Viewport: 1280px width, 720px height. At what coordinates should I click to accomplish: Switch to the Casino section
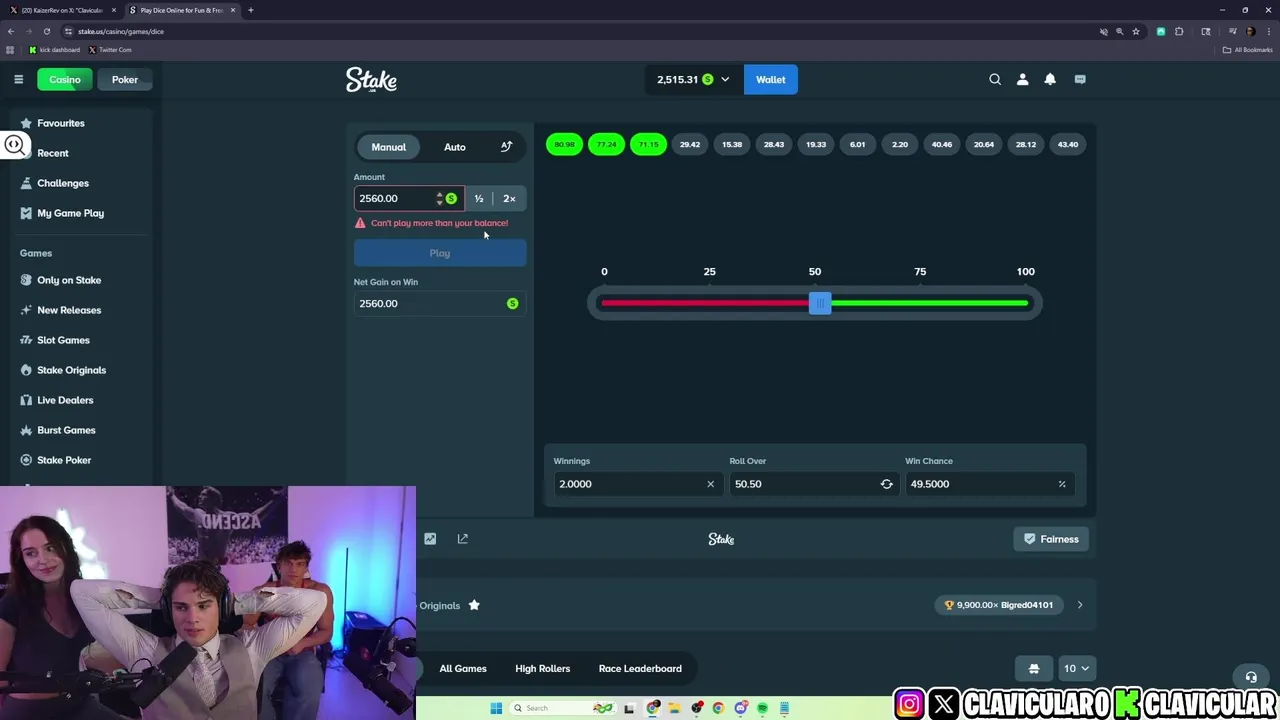(x=65, y=79)
